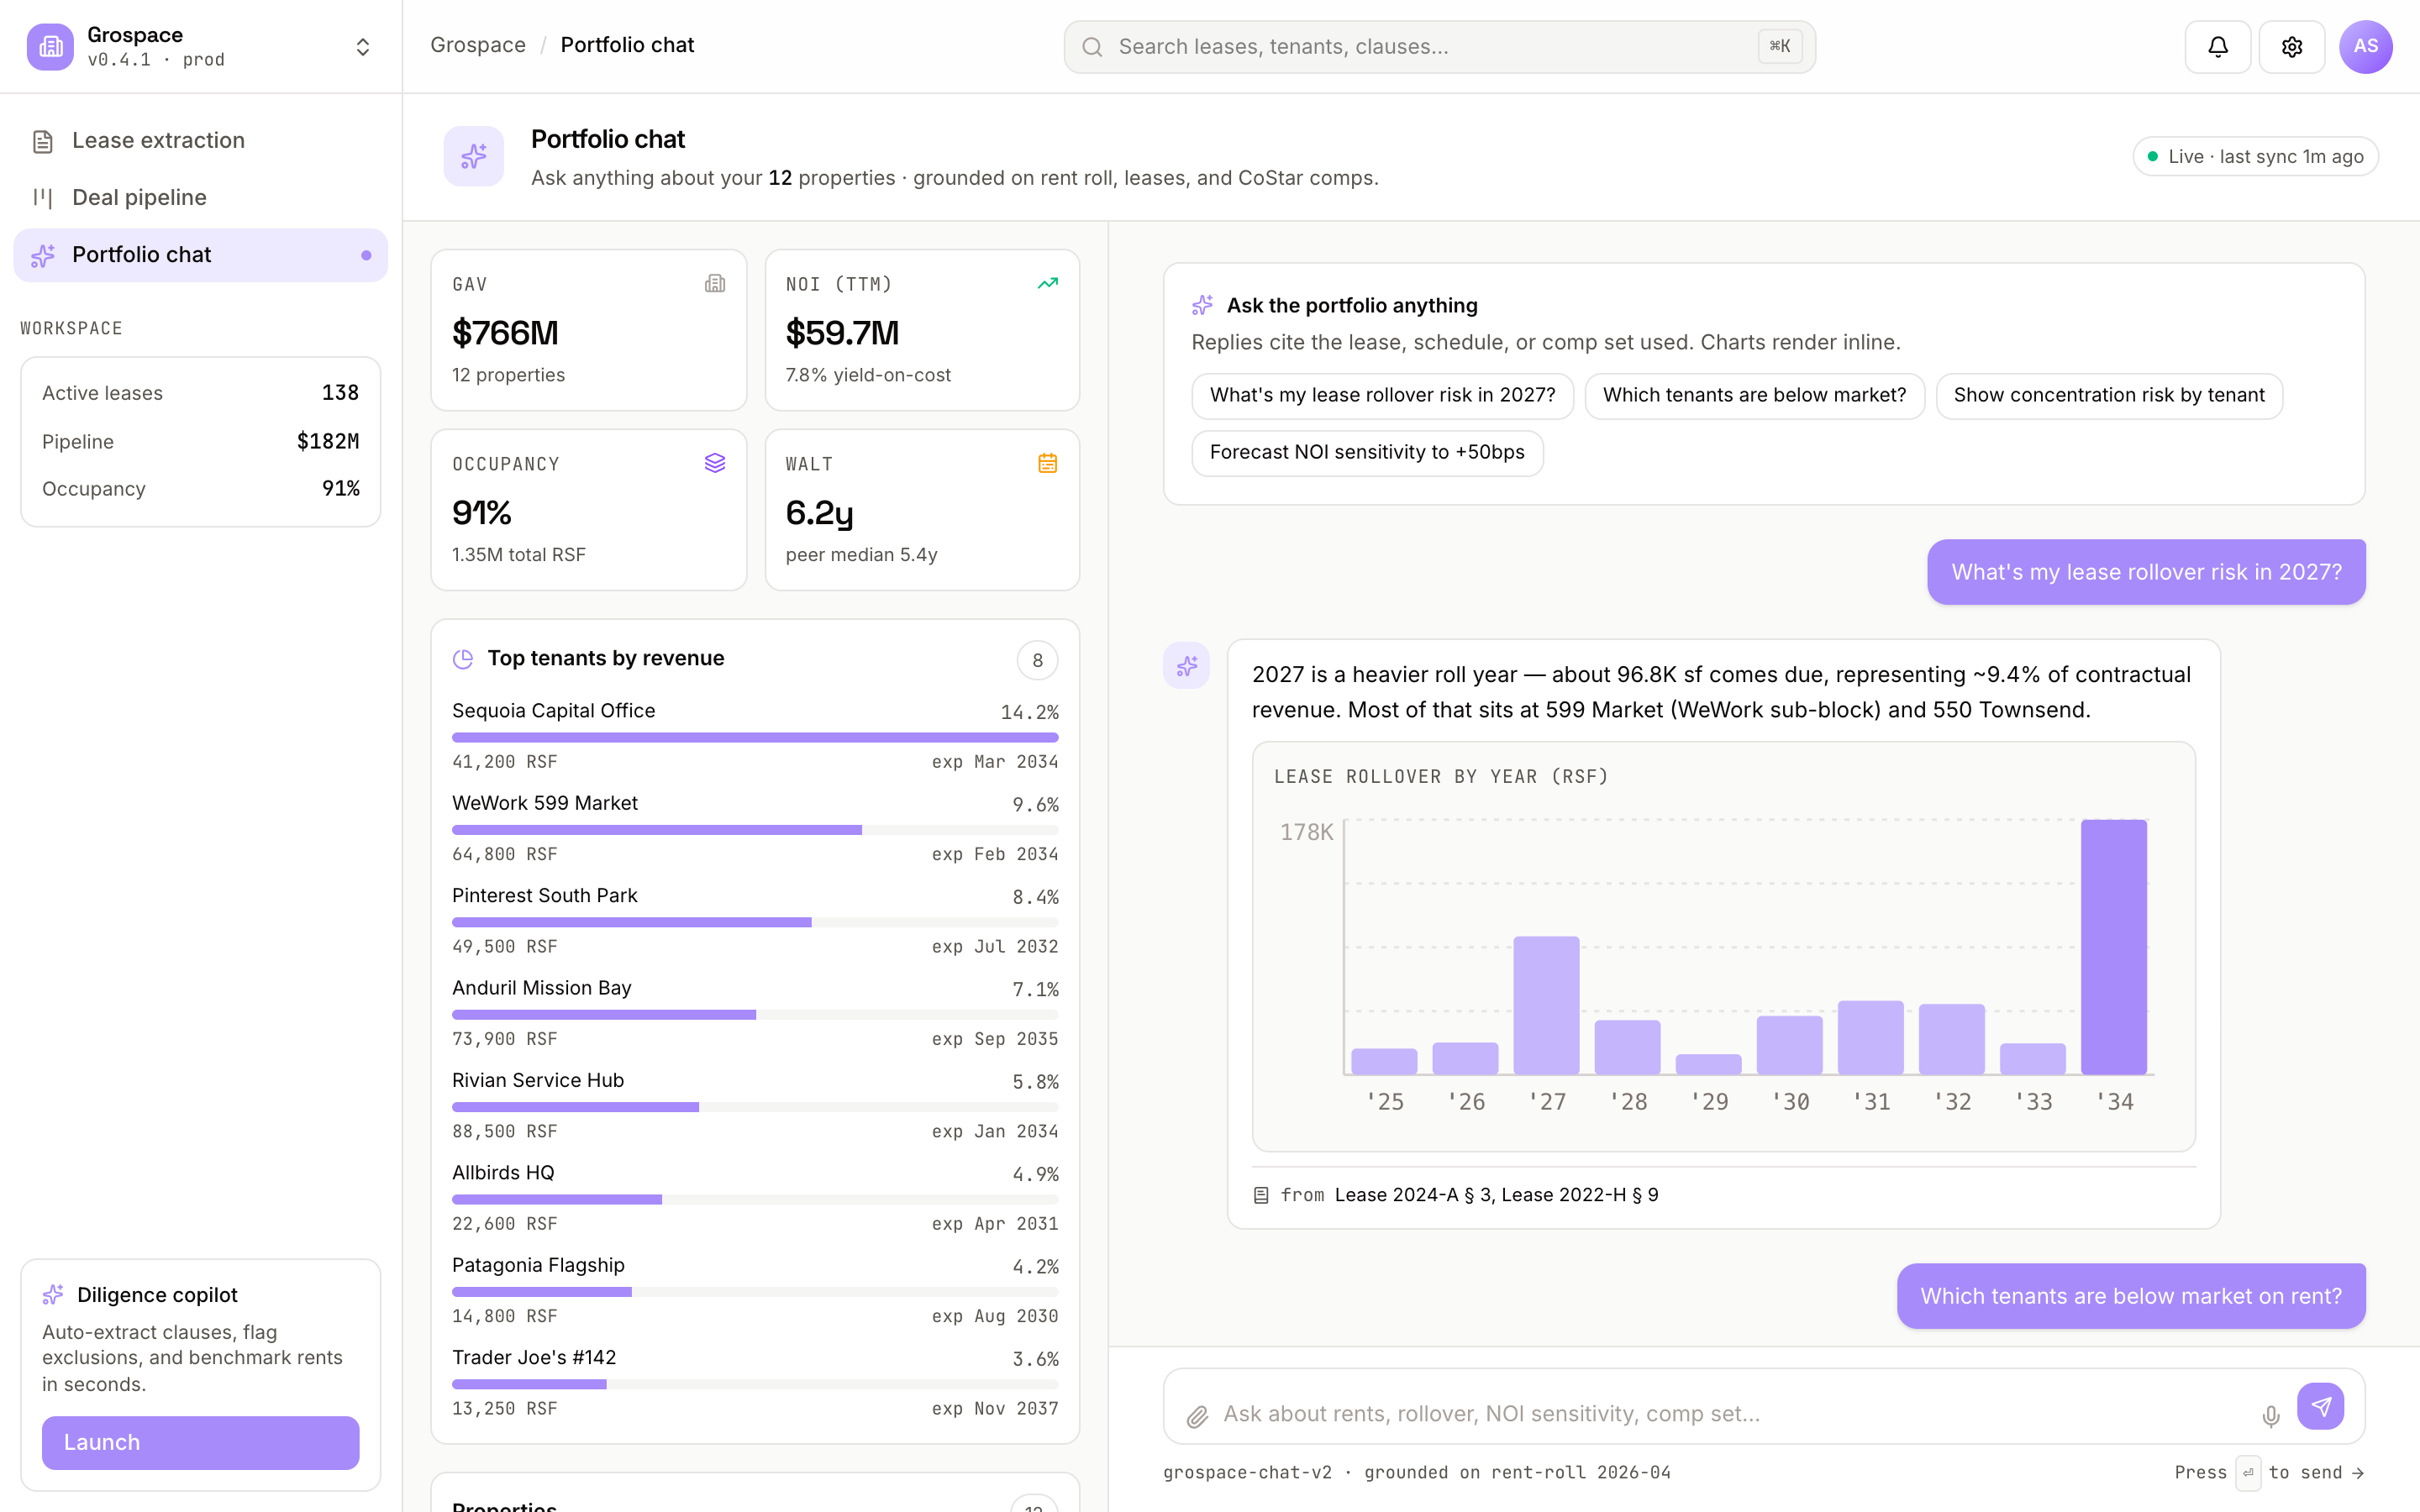Click the Occupancy layers icon
This screenshot has width=2420, height=1512.
(714, 463)
